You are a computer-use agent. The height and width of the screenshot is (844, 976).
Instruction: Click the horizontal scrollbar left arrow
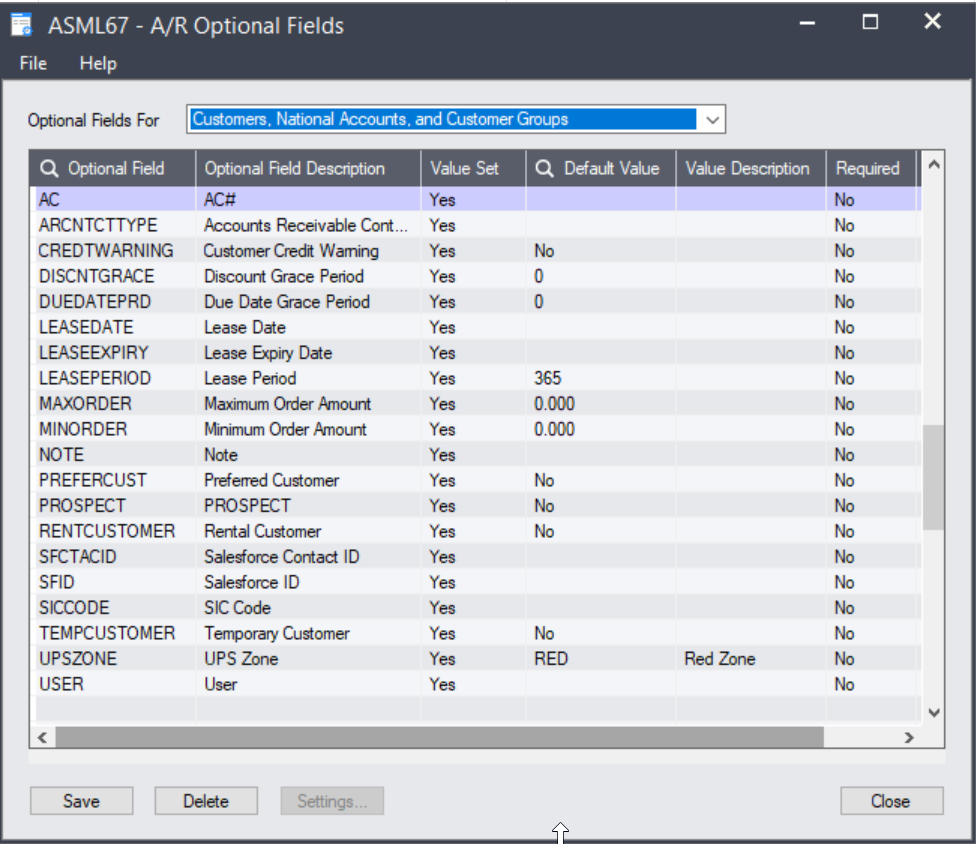(x=43, y=737)
